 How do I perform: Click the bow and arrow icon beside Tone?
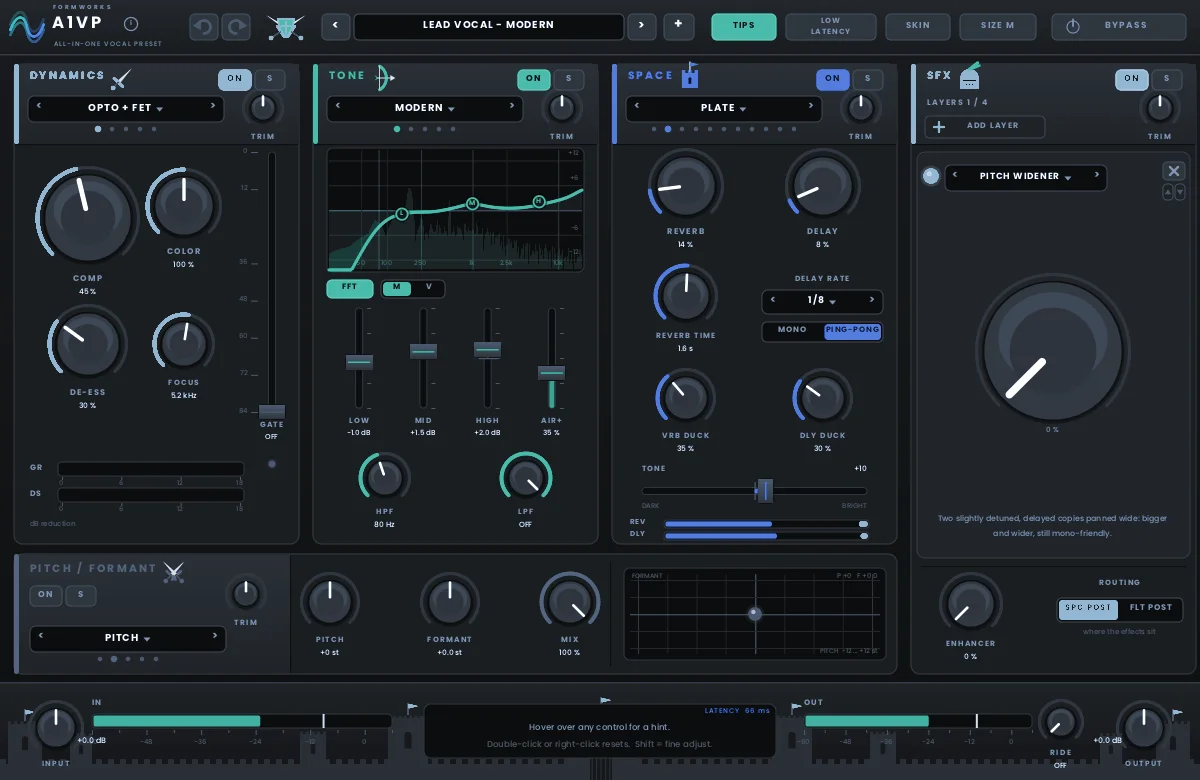pyautogui.click(x=386, y=77)
